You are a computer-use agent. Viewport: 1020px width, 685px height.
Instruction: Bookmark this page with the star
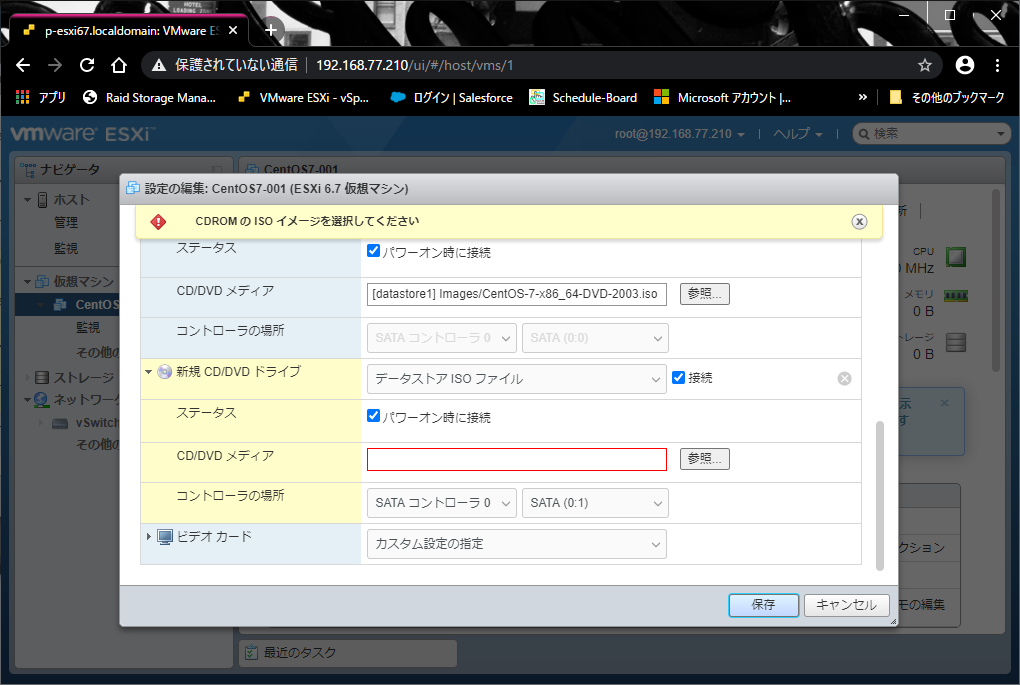click(924, 65)
